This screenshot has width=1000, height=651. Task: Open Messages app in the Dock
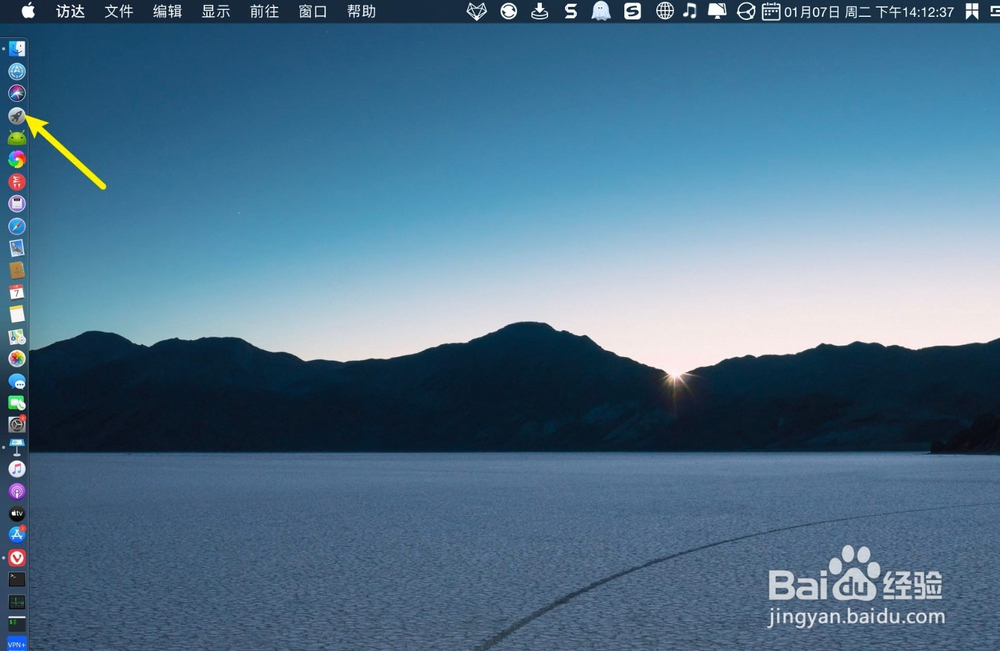point(17,381)
